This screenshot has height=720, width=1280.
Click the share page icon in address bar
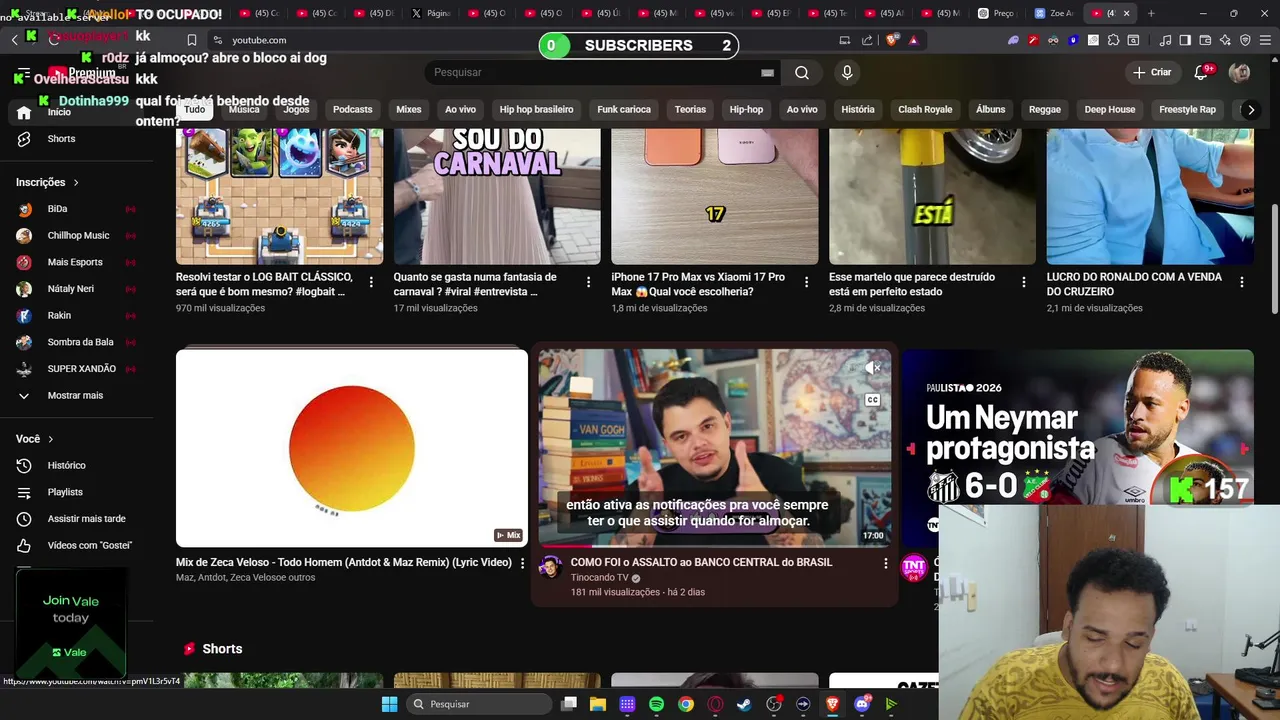click(867, 40)
